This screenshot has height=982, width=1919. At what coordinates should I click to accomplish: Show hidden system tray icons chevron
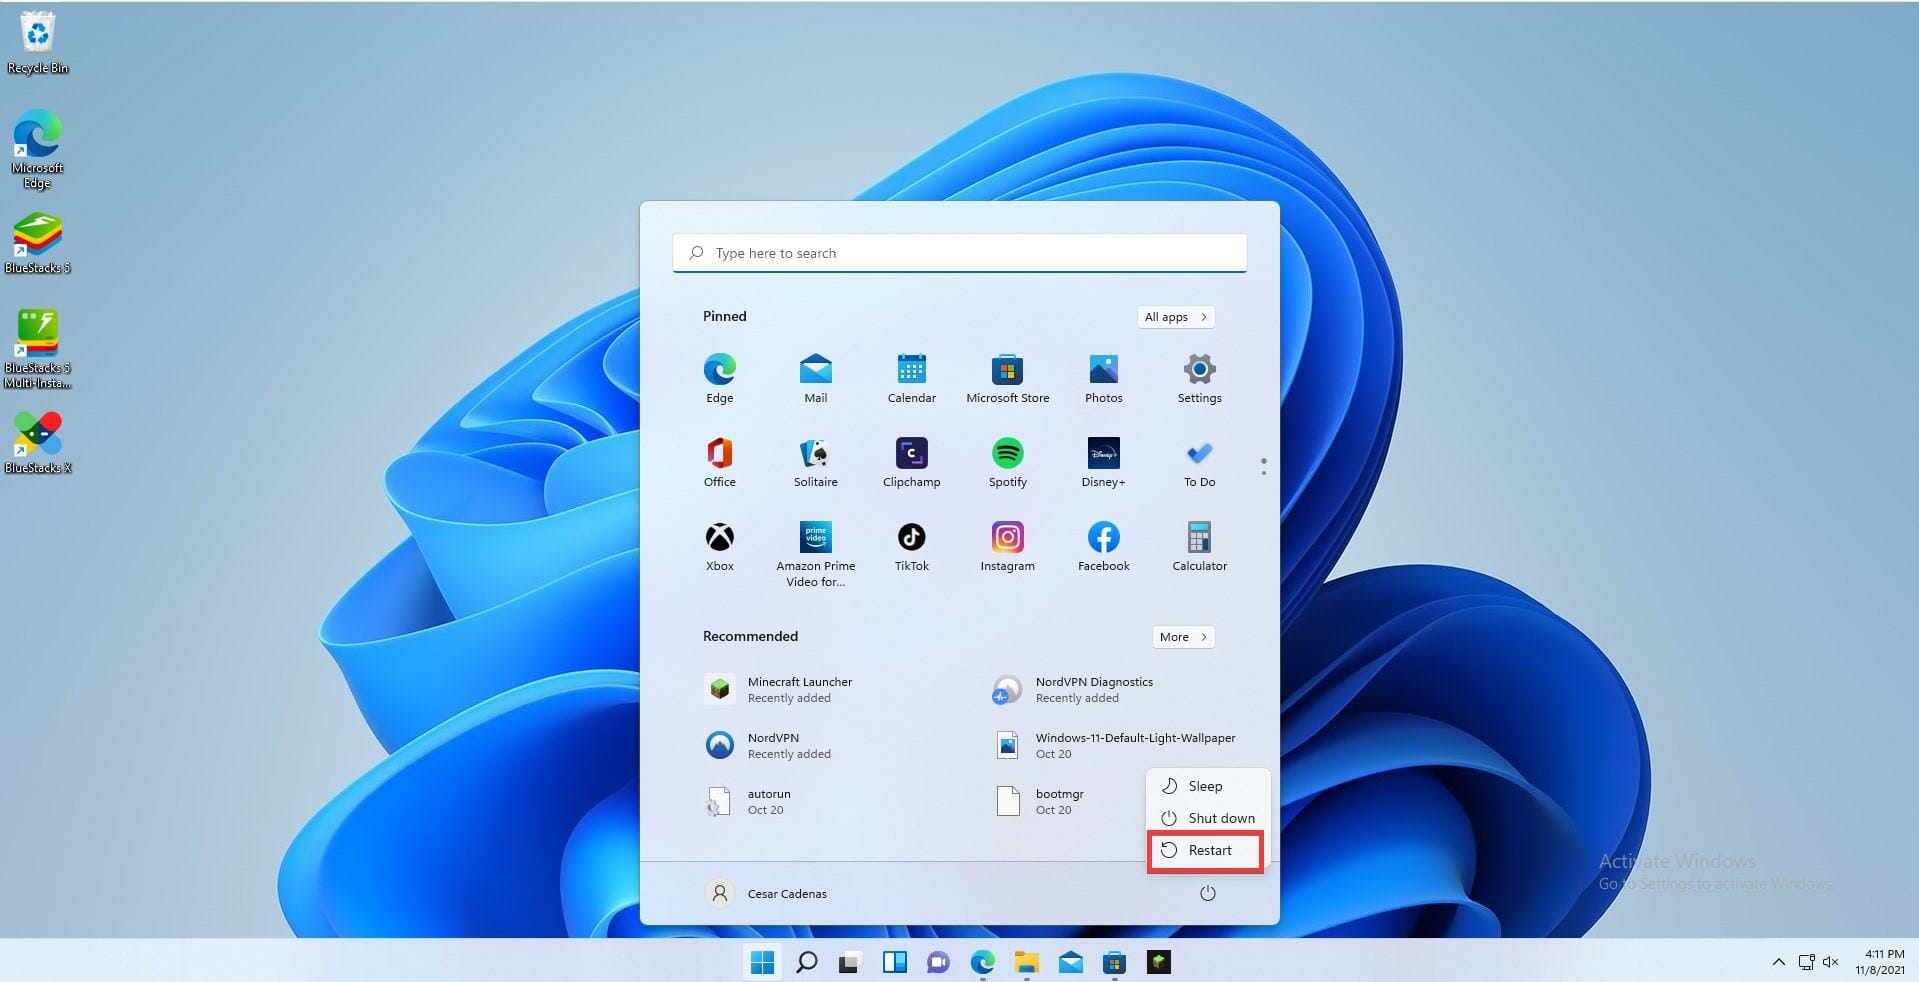pyautogui.click(x=1778, y=962)
